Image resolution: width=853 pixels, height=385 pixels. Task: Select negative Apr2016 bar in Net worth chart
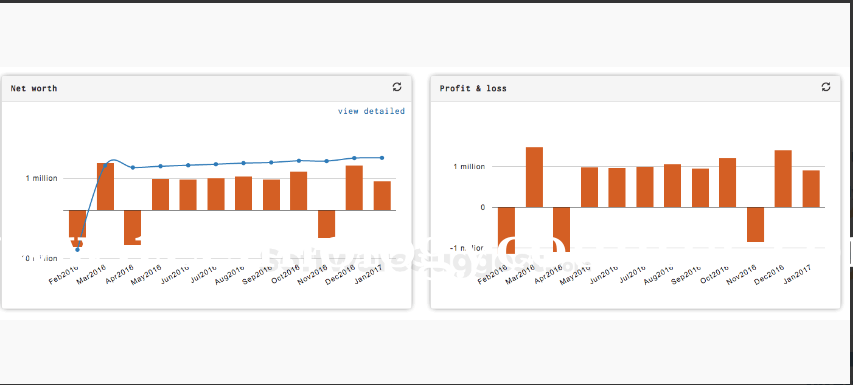point(133,227)
